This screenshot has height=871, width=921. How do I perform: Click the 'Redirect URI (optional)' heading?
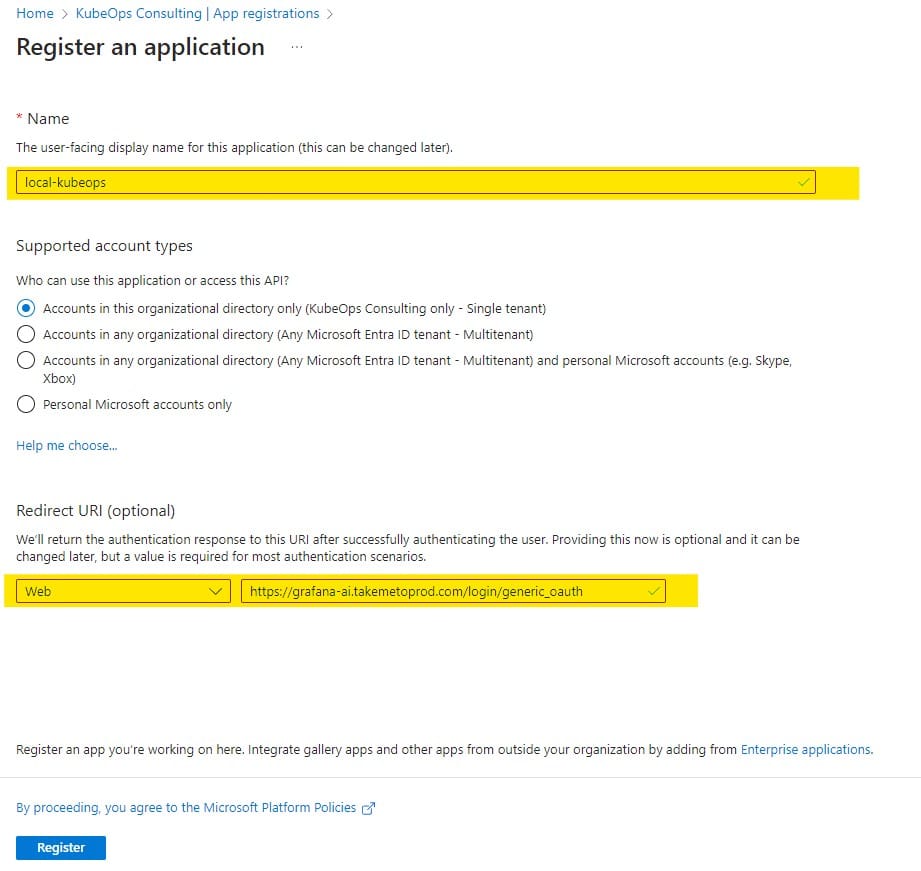coord(95,510)
